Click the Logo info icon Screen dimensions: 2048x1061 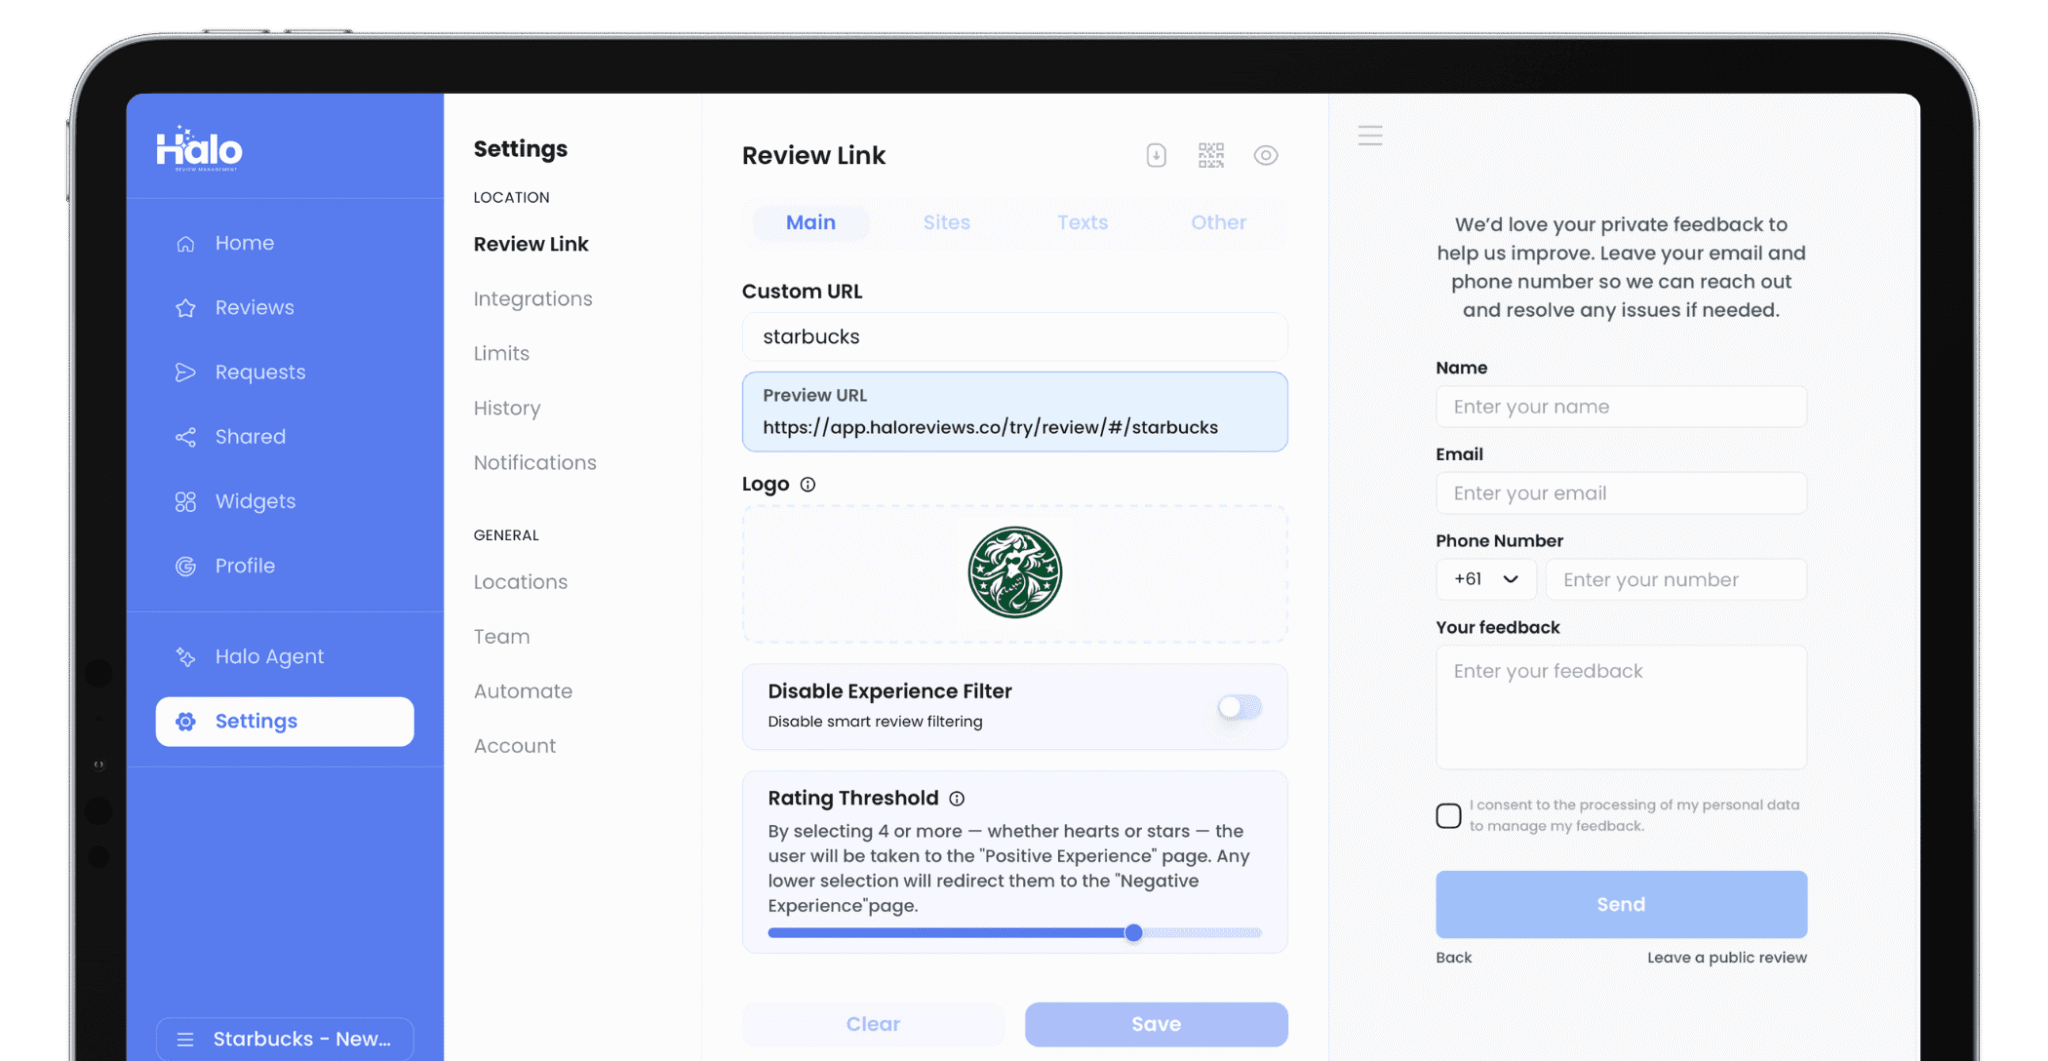click(808, 485)
